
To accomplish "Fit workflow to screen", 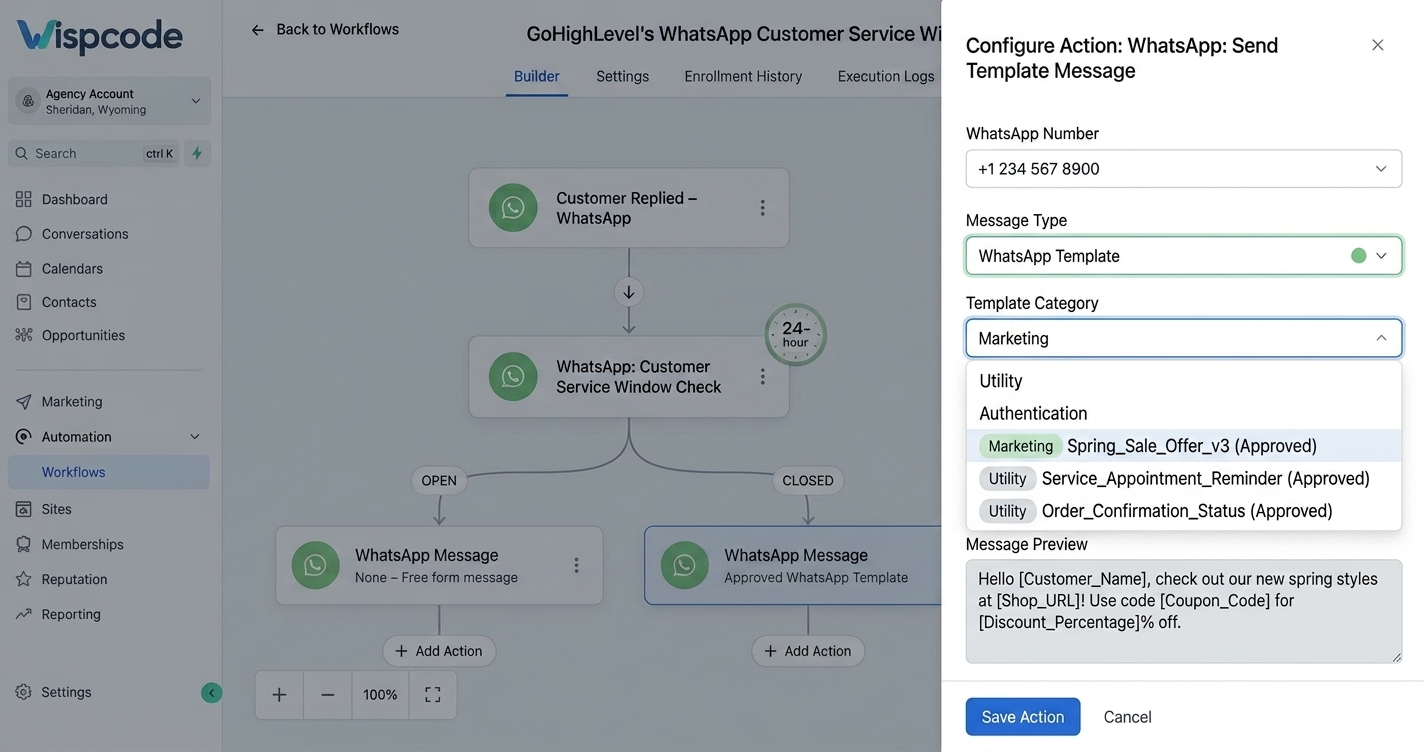I will point(433,695).
